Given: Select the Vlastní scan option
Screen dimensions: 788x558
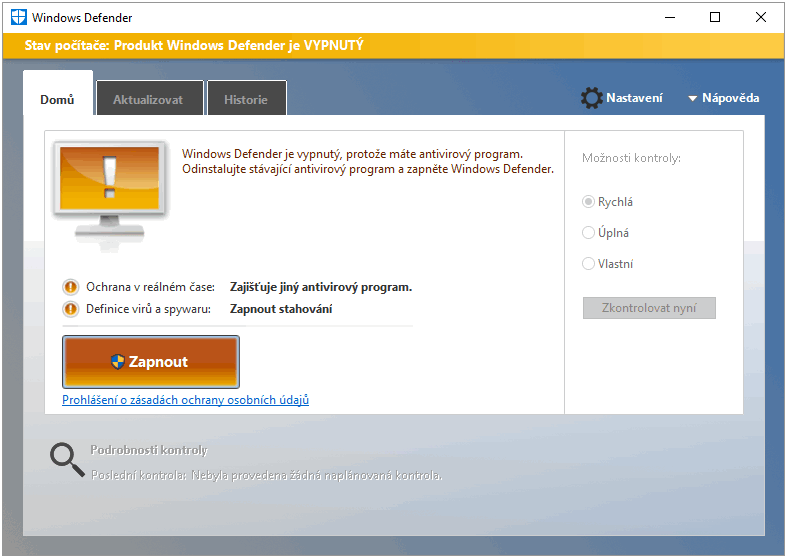Looking at the screenshot, I should (608, 263).
